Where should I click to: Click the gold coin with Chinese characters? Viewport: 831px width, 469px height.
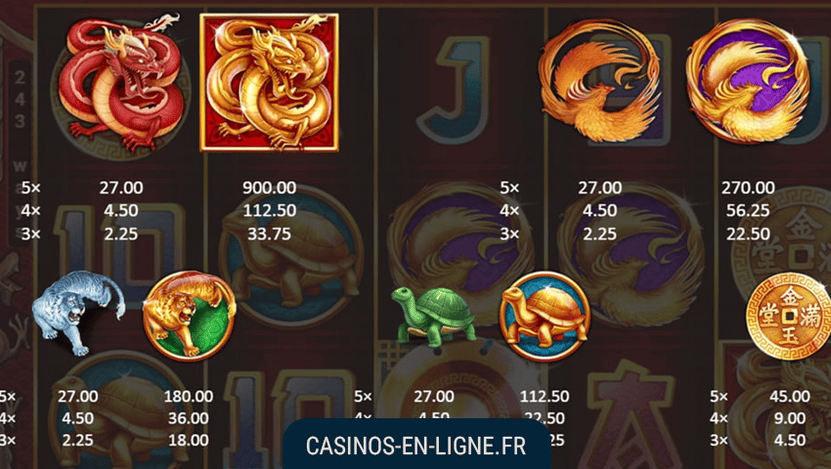(789, 316)
